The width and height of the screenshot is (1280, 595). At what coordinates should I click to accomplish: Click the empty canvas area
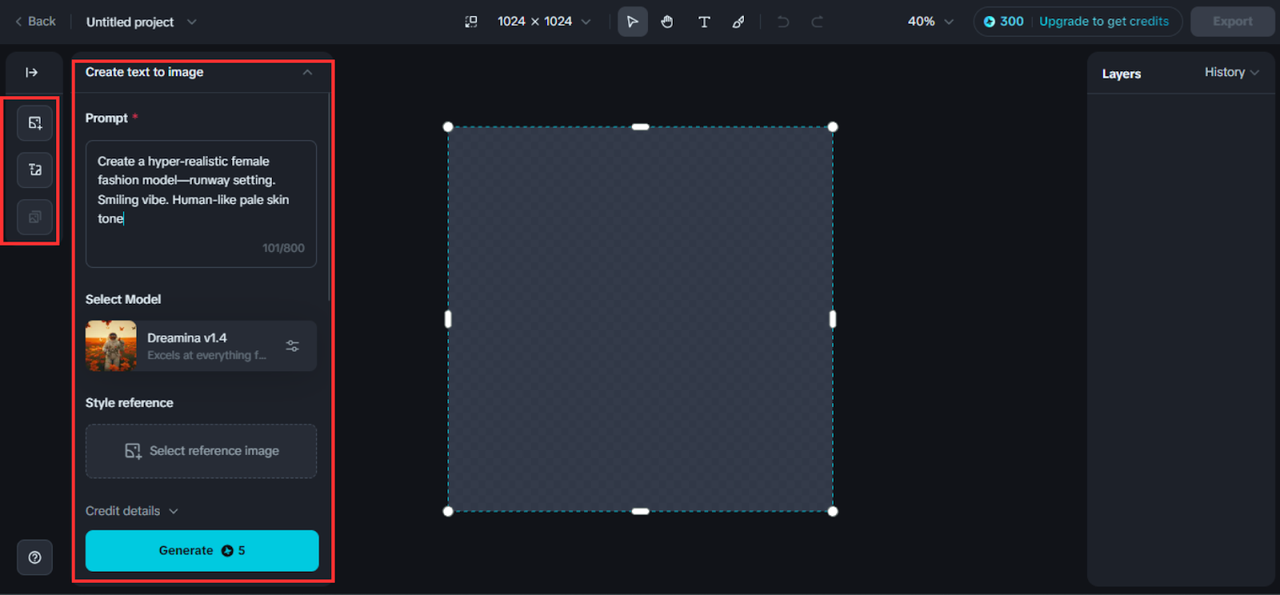(640, 319)
